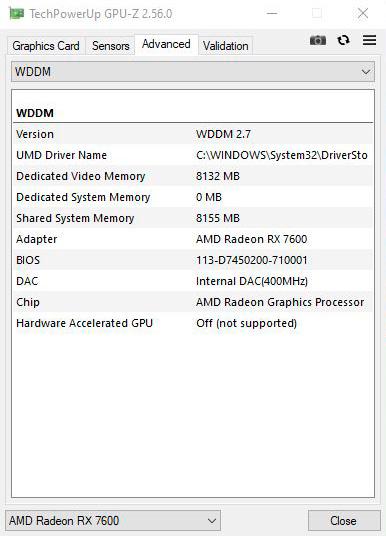Click the 8155 MB value
The width and height of the screenshot is (386, 536).
[218, 218]
